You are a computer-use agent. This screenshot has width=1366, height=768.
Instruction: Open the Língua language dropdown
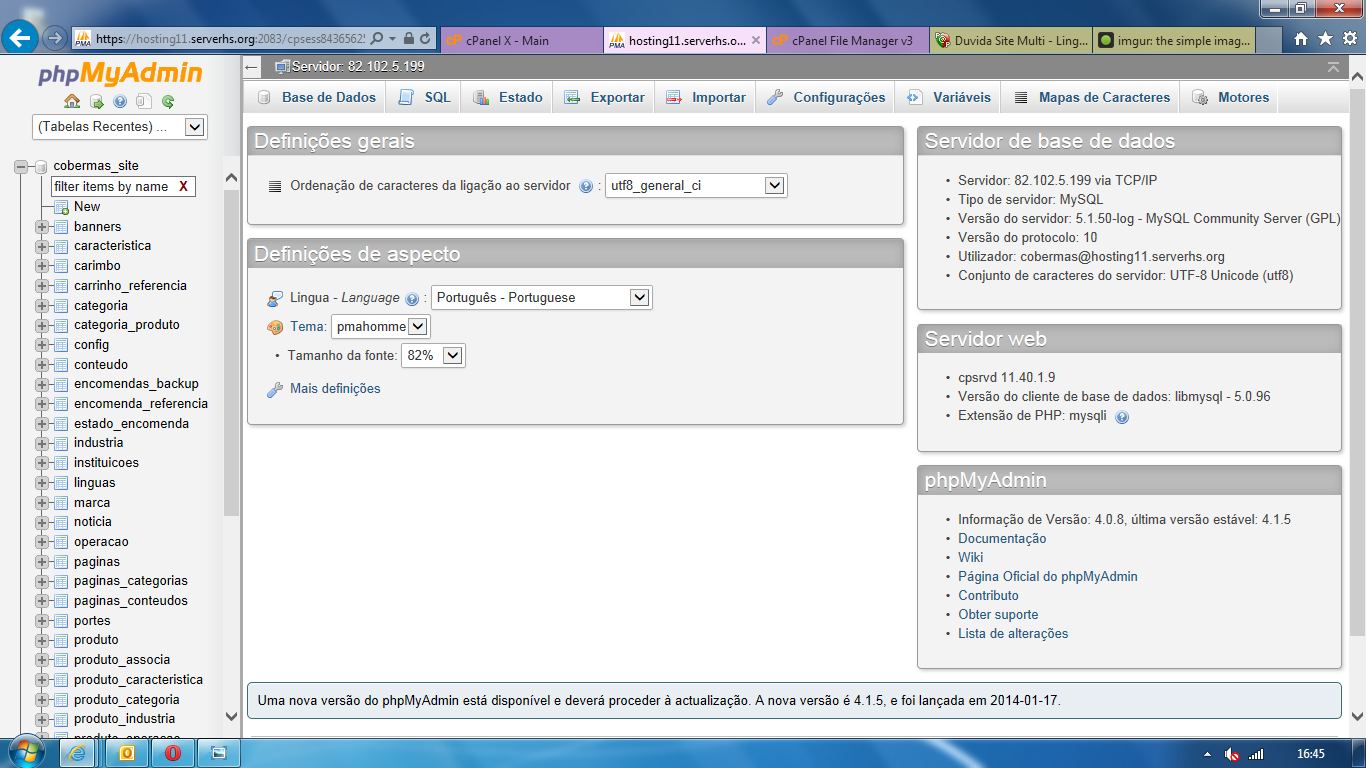640,297
